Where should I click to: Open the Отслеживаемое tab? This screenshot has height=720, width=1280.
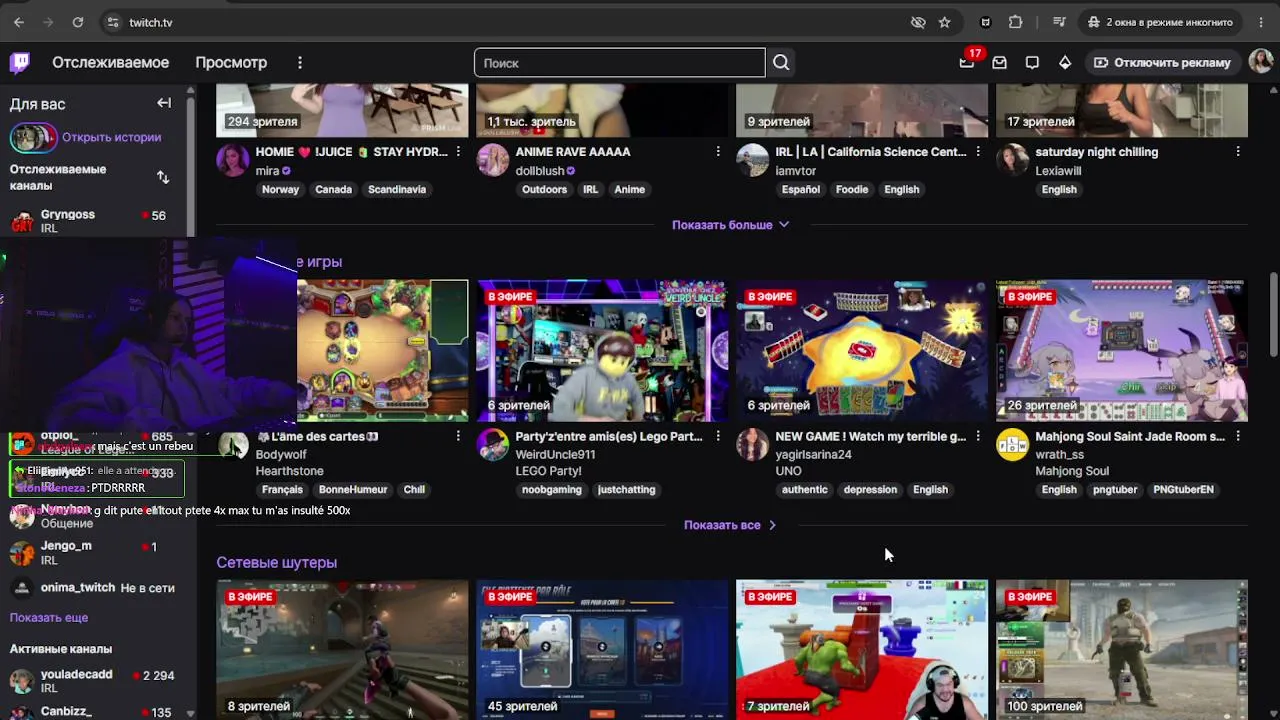[x=111, y=62]
